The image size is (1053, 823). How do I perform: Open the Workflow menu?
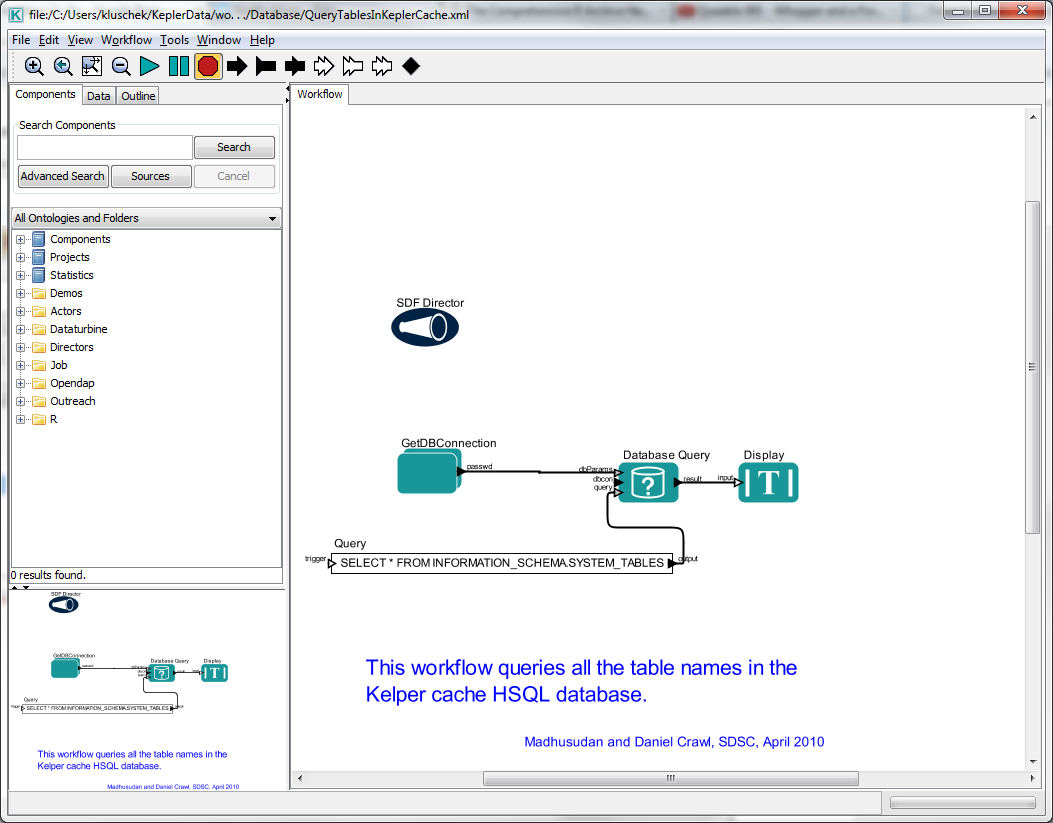click(126, 40)
